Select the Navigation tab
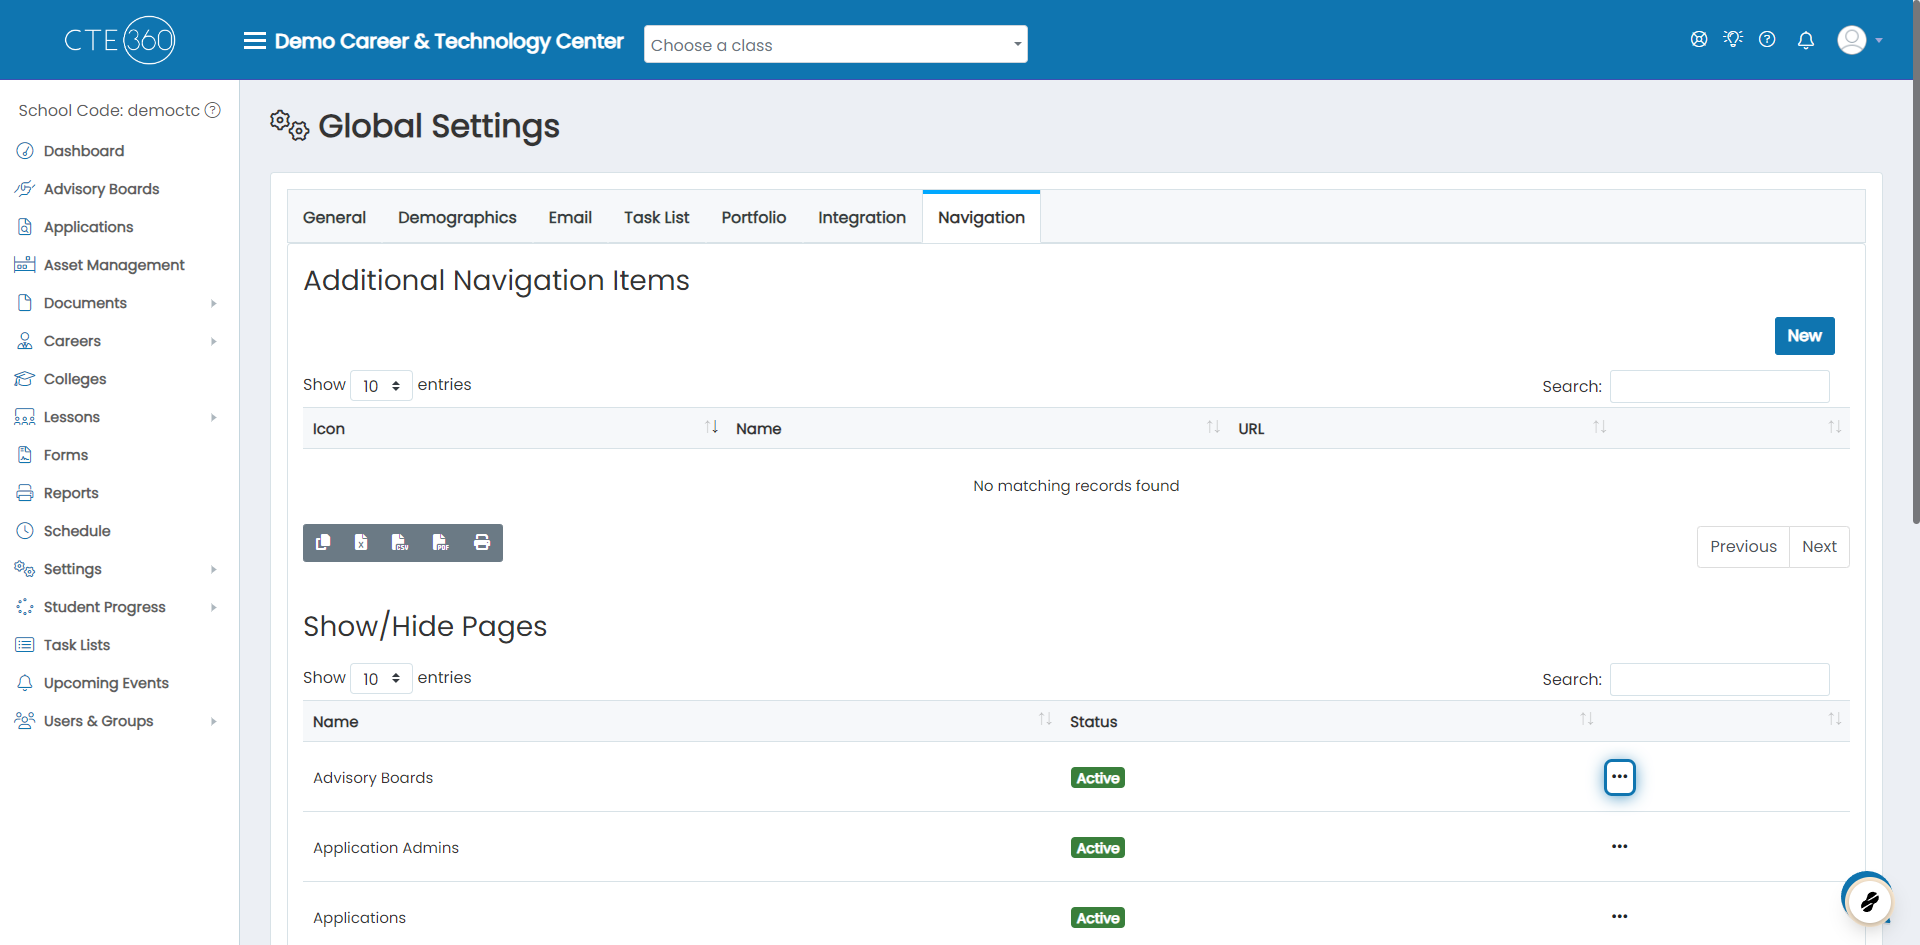 (x=981, y=217)
